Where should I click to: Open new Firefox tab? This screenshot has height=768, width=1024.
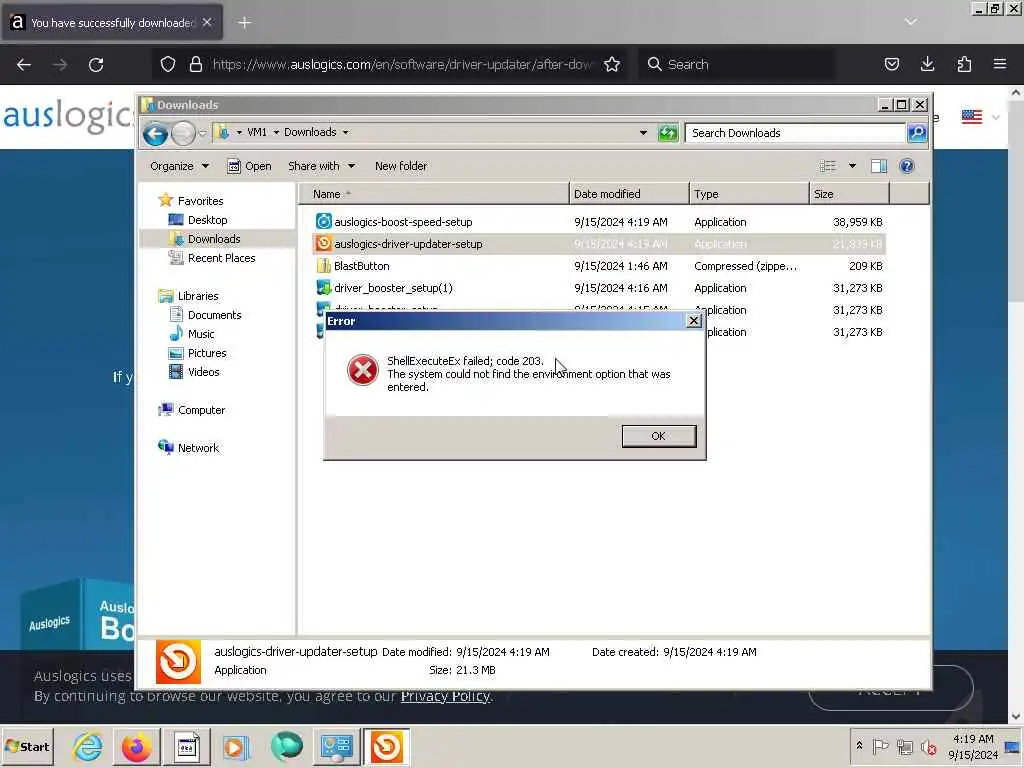tap(244, 23)
